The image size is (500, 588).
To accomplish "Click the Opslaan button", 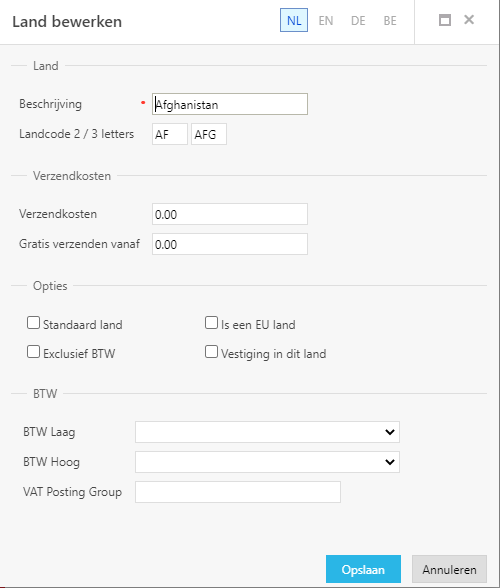I will [x=363, y=569].
